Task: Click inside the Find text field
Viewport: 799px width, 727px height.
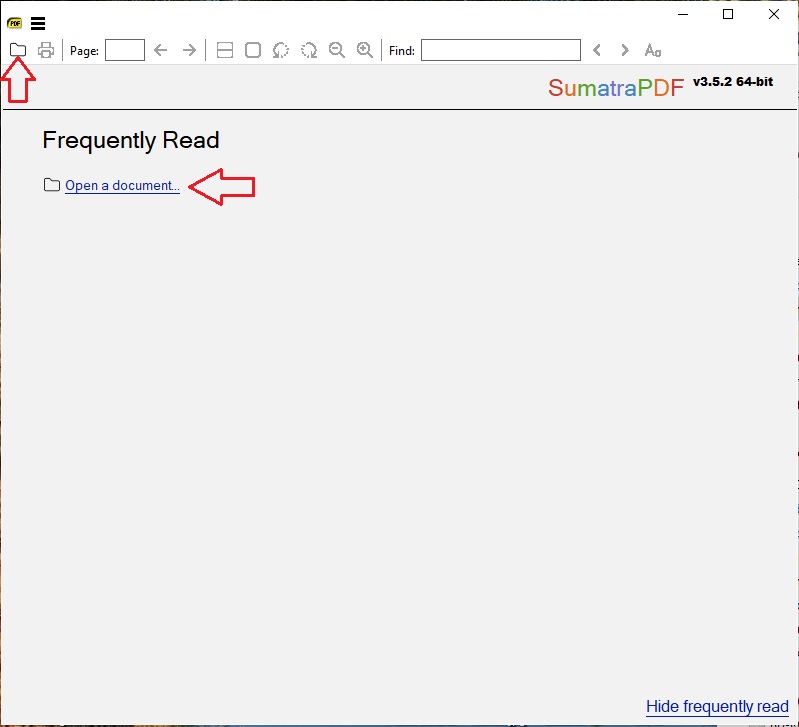Action: [500, 50]
